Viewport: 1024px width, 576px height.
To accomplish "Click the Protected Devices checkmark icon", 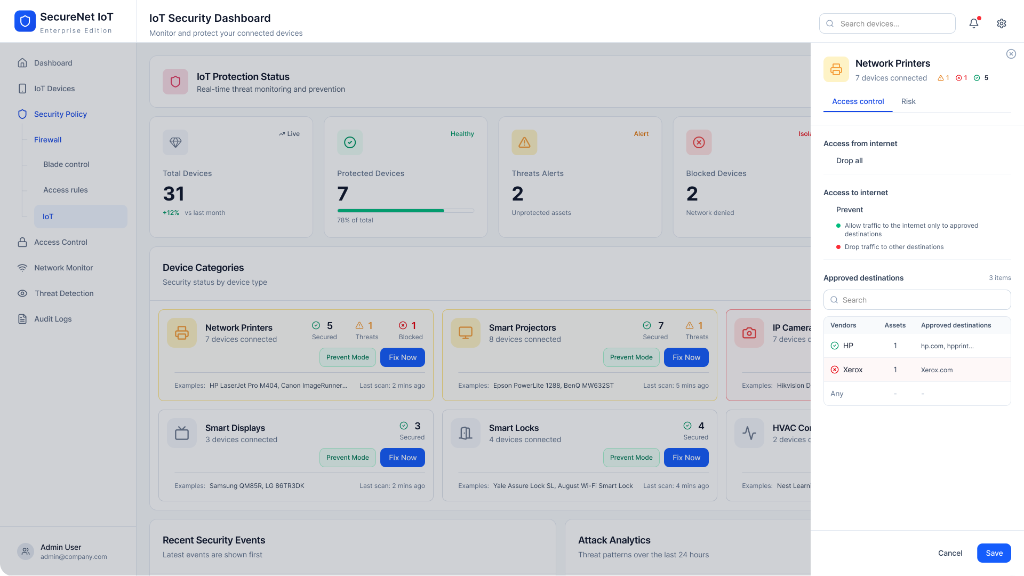I will 350,142.
